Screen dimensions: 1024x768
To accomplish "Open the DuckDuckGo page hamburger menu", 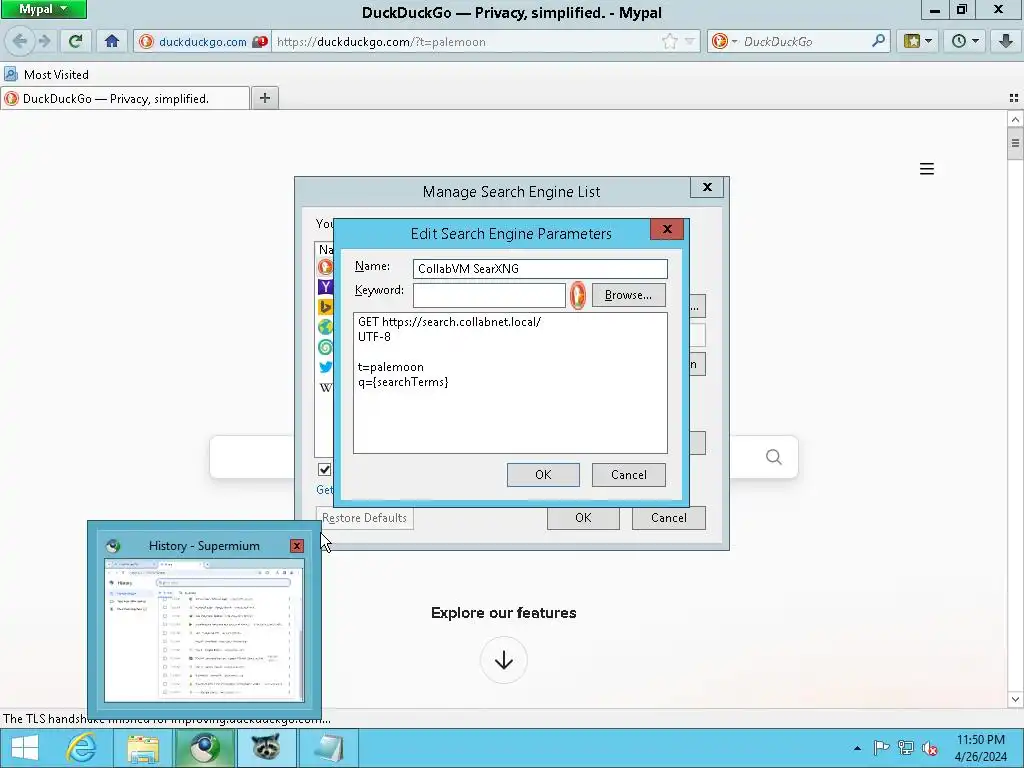I will 927,169.
